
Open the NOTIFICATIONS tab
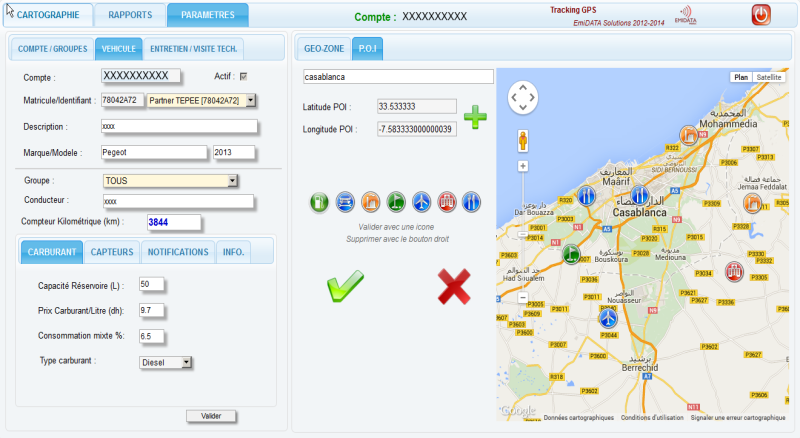click(x=178, y=252)
